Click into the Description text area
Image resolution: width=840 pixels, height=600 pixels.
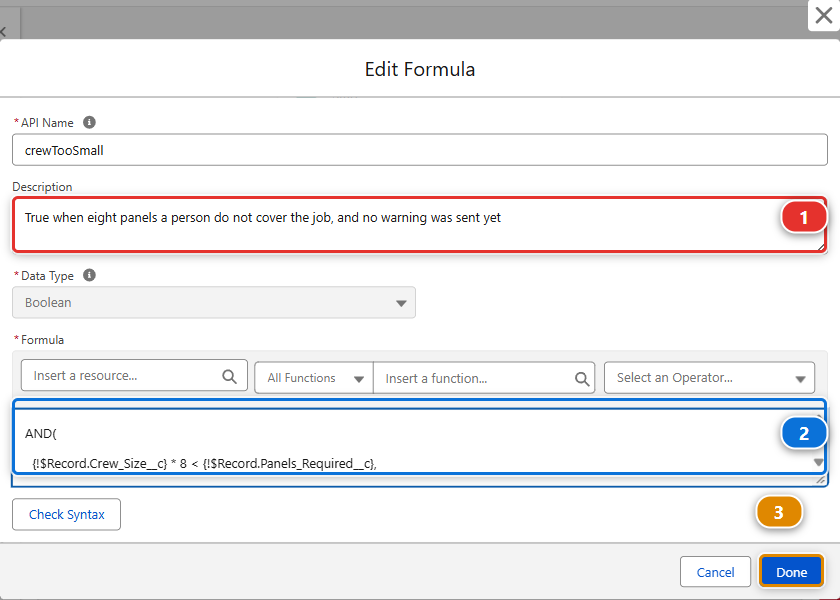[x=419, y=224]
